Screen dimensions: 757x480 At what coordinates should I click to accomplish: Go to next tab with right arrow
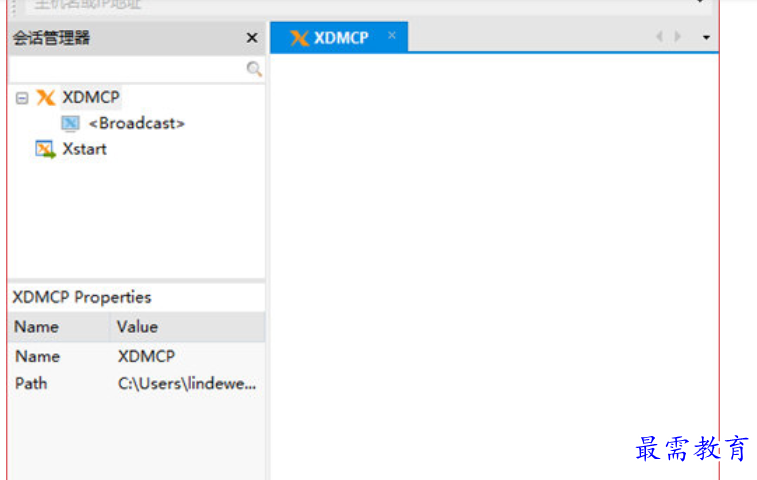677,36
